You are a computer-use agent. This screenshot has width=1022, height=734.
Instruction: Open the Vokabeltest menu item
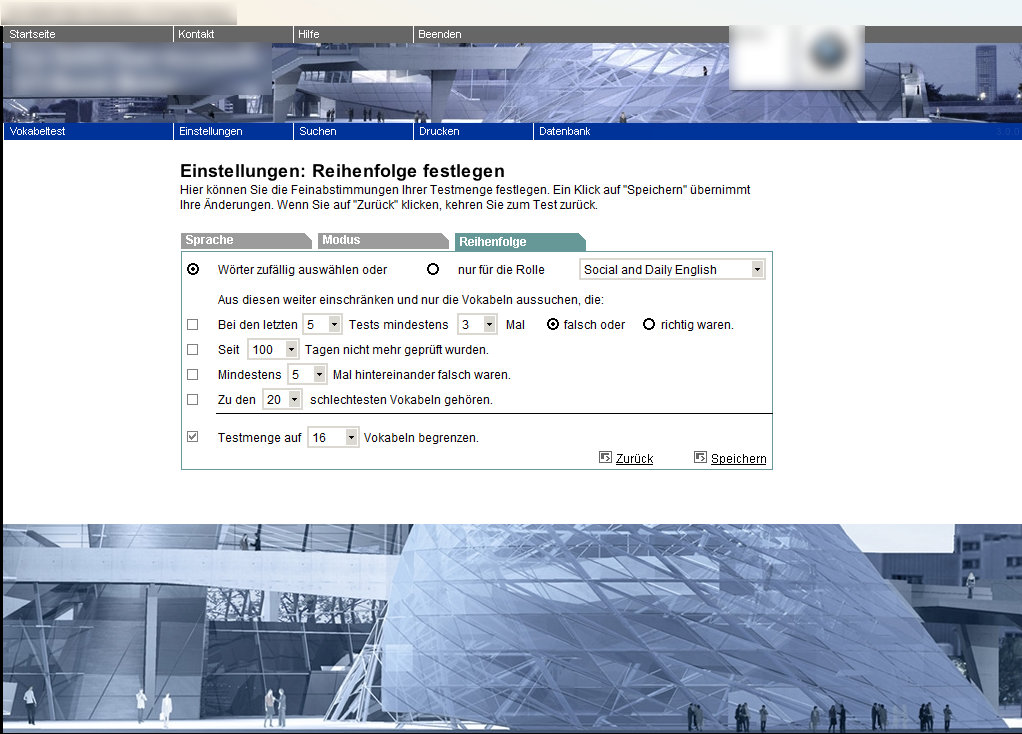(37, 131)
